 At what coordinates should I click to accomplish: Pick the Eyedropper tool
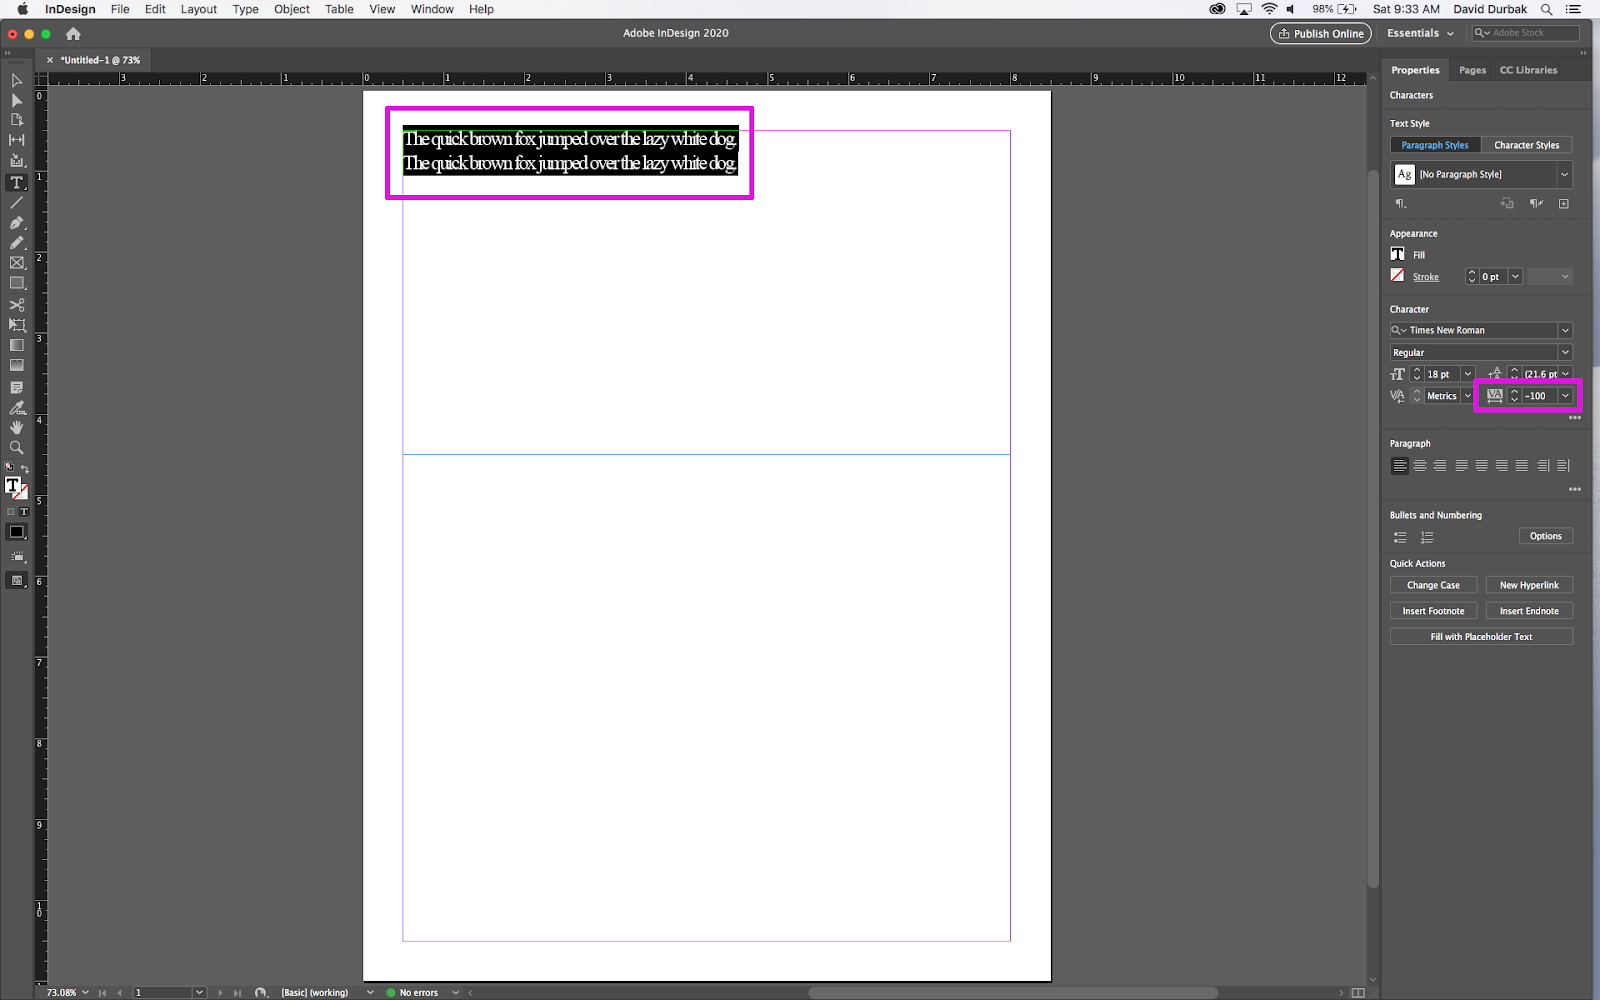tap(16, 407)
